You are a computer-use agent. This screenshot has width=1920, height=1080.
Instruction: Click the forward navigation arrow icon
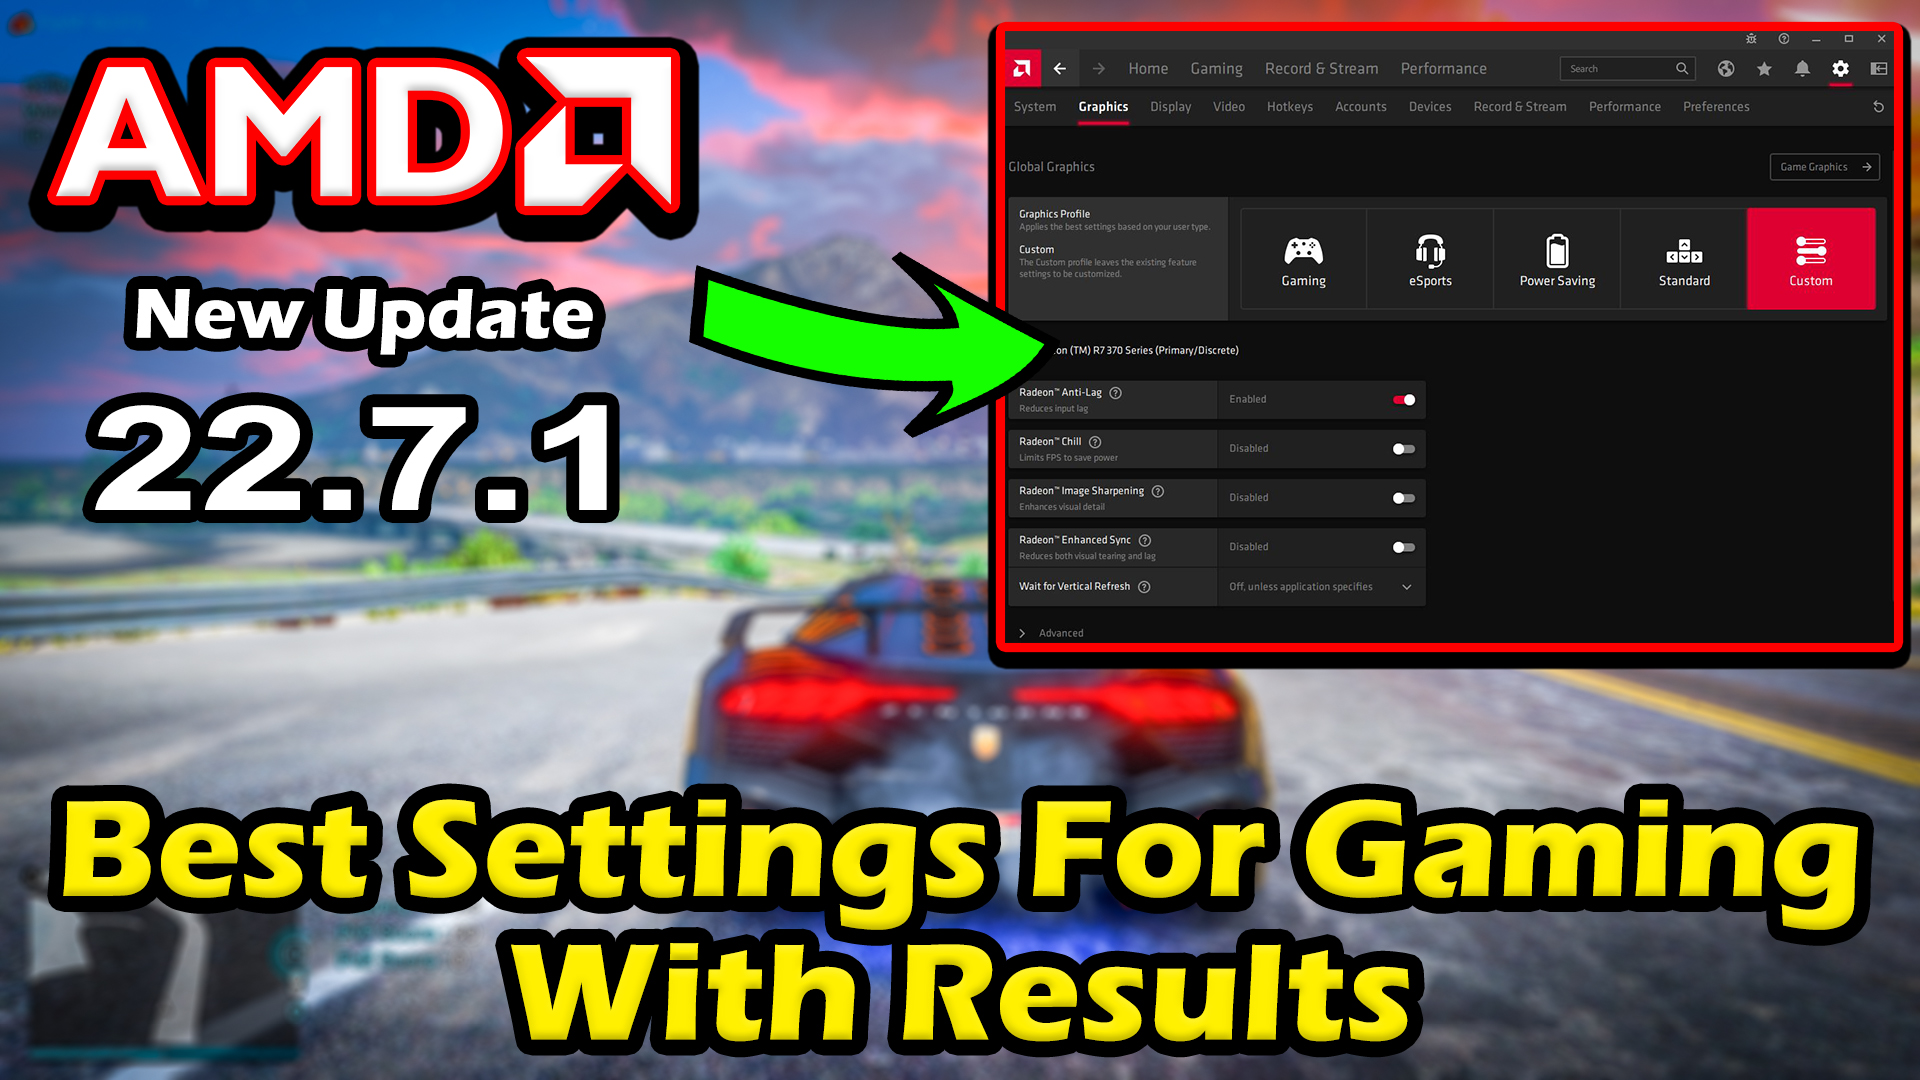coord(1097,69)
